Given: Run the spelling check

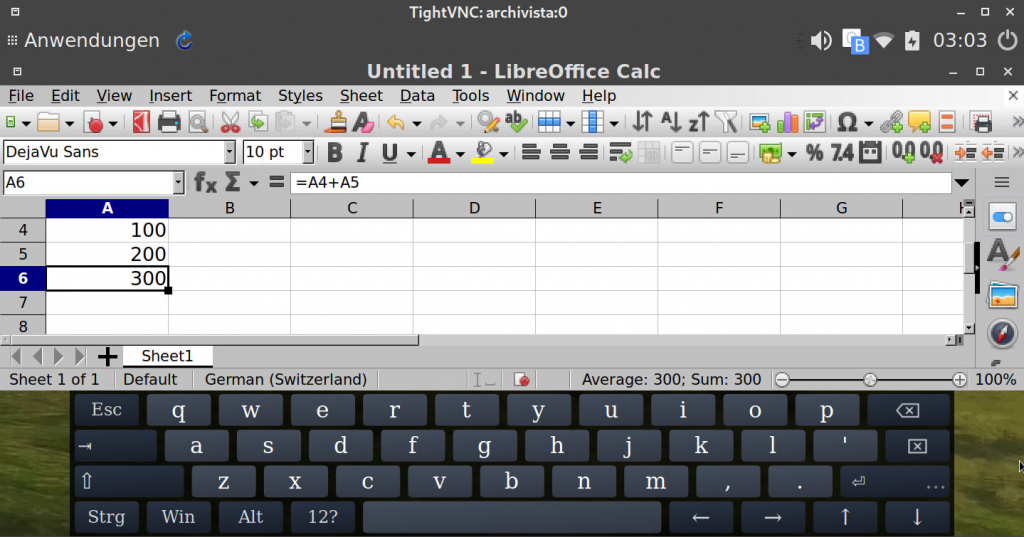Looking at the screenshot, I should coord(516,122).
